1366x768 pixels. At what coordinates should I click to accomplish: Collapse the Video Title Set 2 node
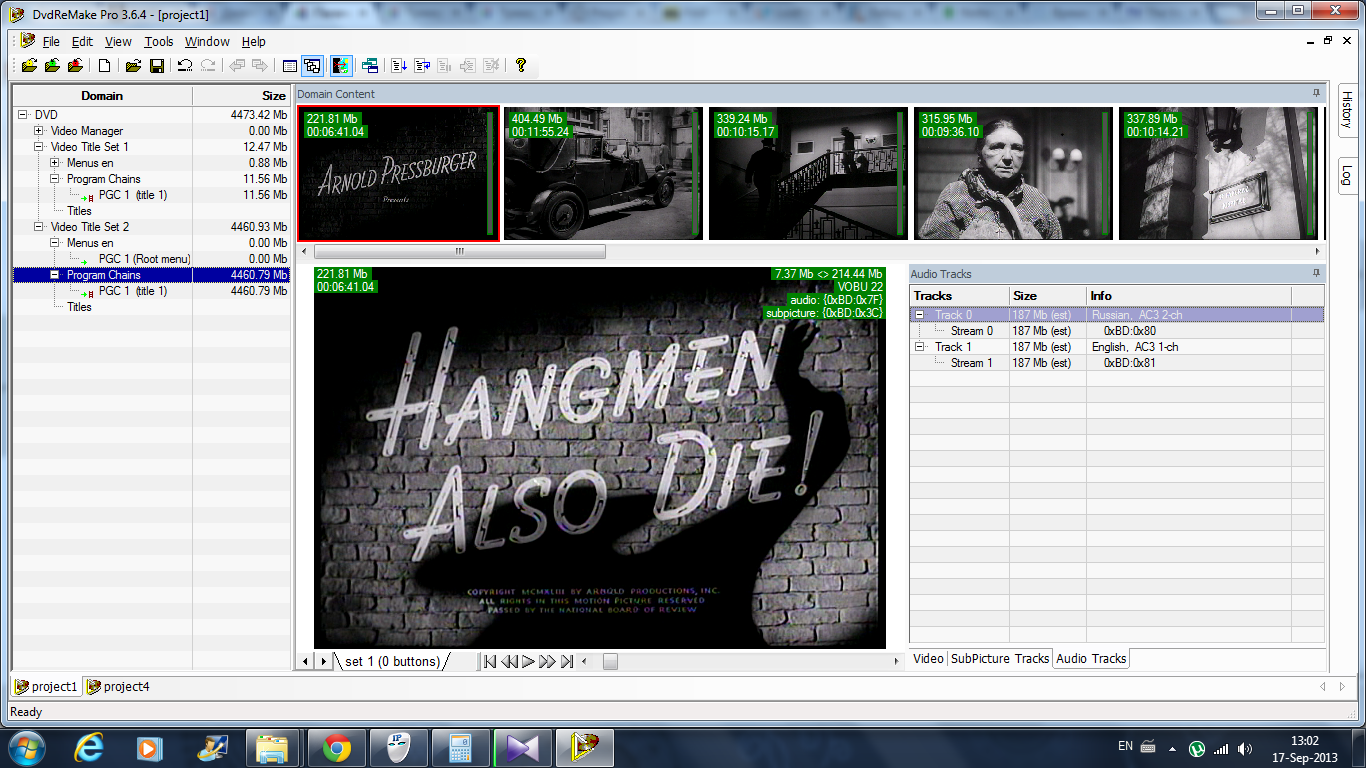[x=39, y=227]
